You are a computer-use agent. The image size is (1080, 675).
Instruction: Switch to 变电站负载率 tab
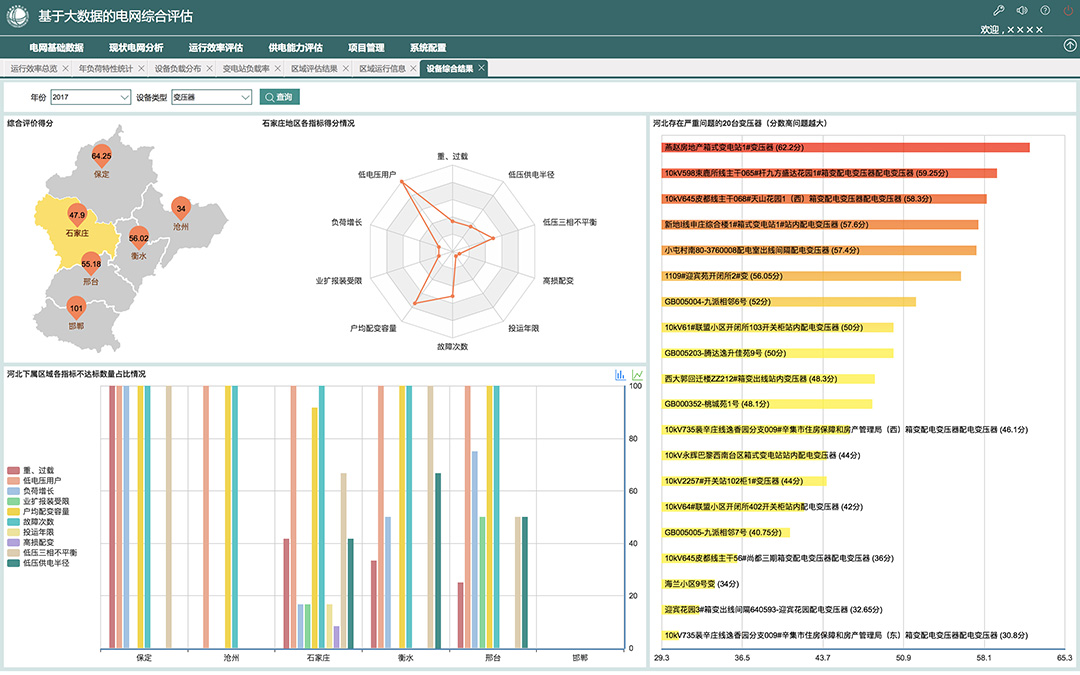pyautogui.click(x=245, y=69)
